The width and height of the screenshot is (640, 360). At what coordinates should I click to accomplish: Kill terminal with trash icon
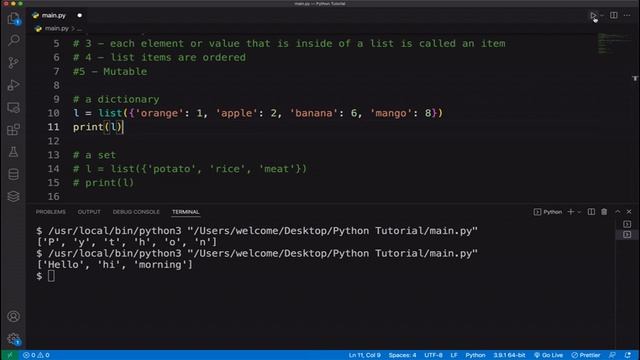click(x=604, y=211)
